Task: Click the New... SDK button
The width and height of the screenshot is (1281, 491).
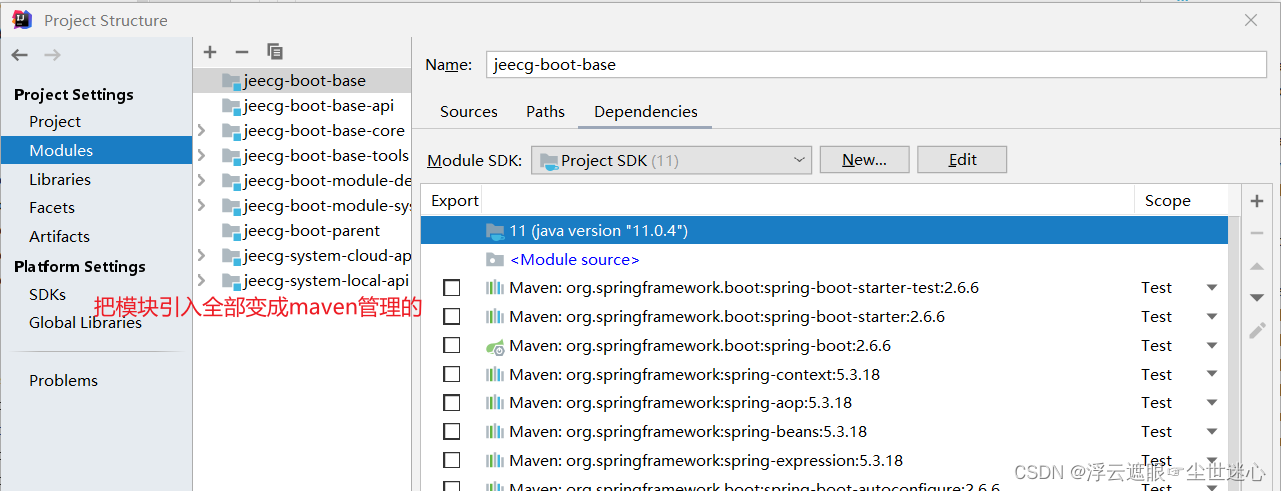Action: pos(864,160)
